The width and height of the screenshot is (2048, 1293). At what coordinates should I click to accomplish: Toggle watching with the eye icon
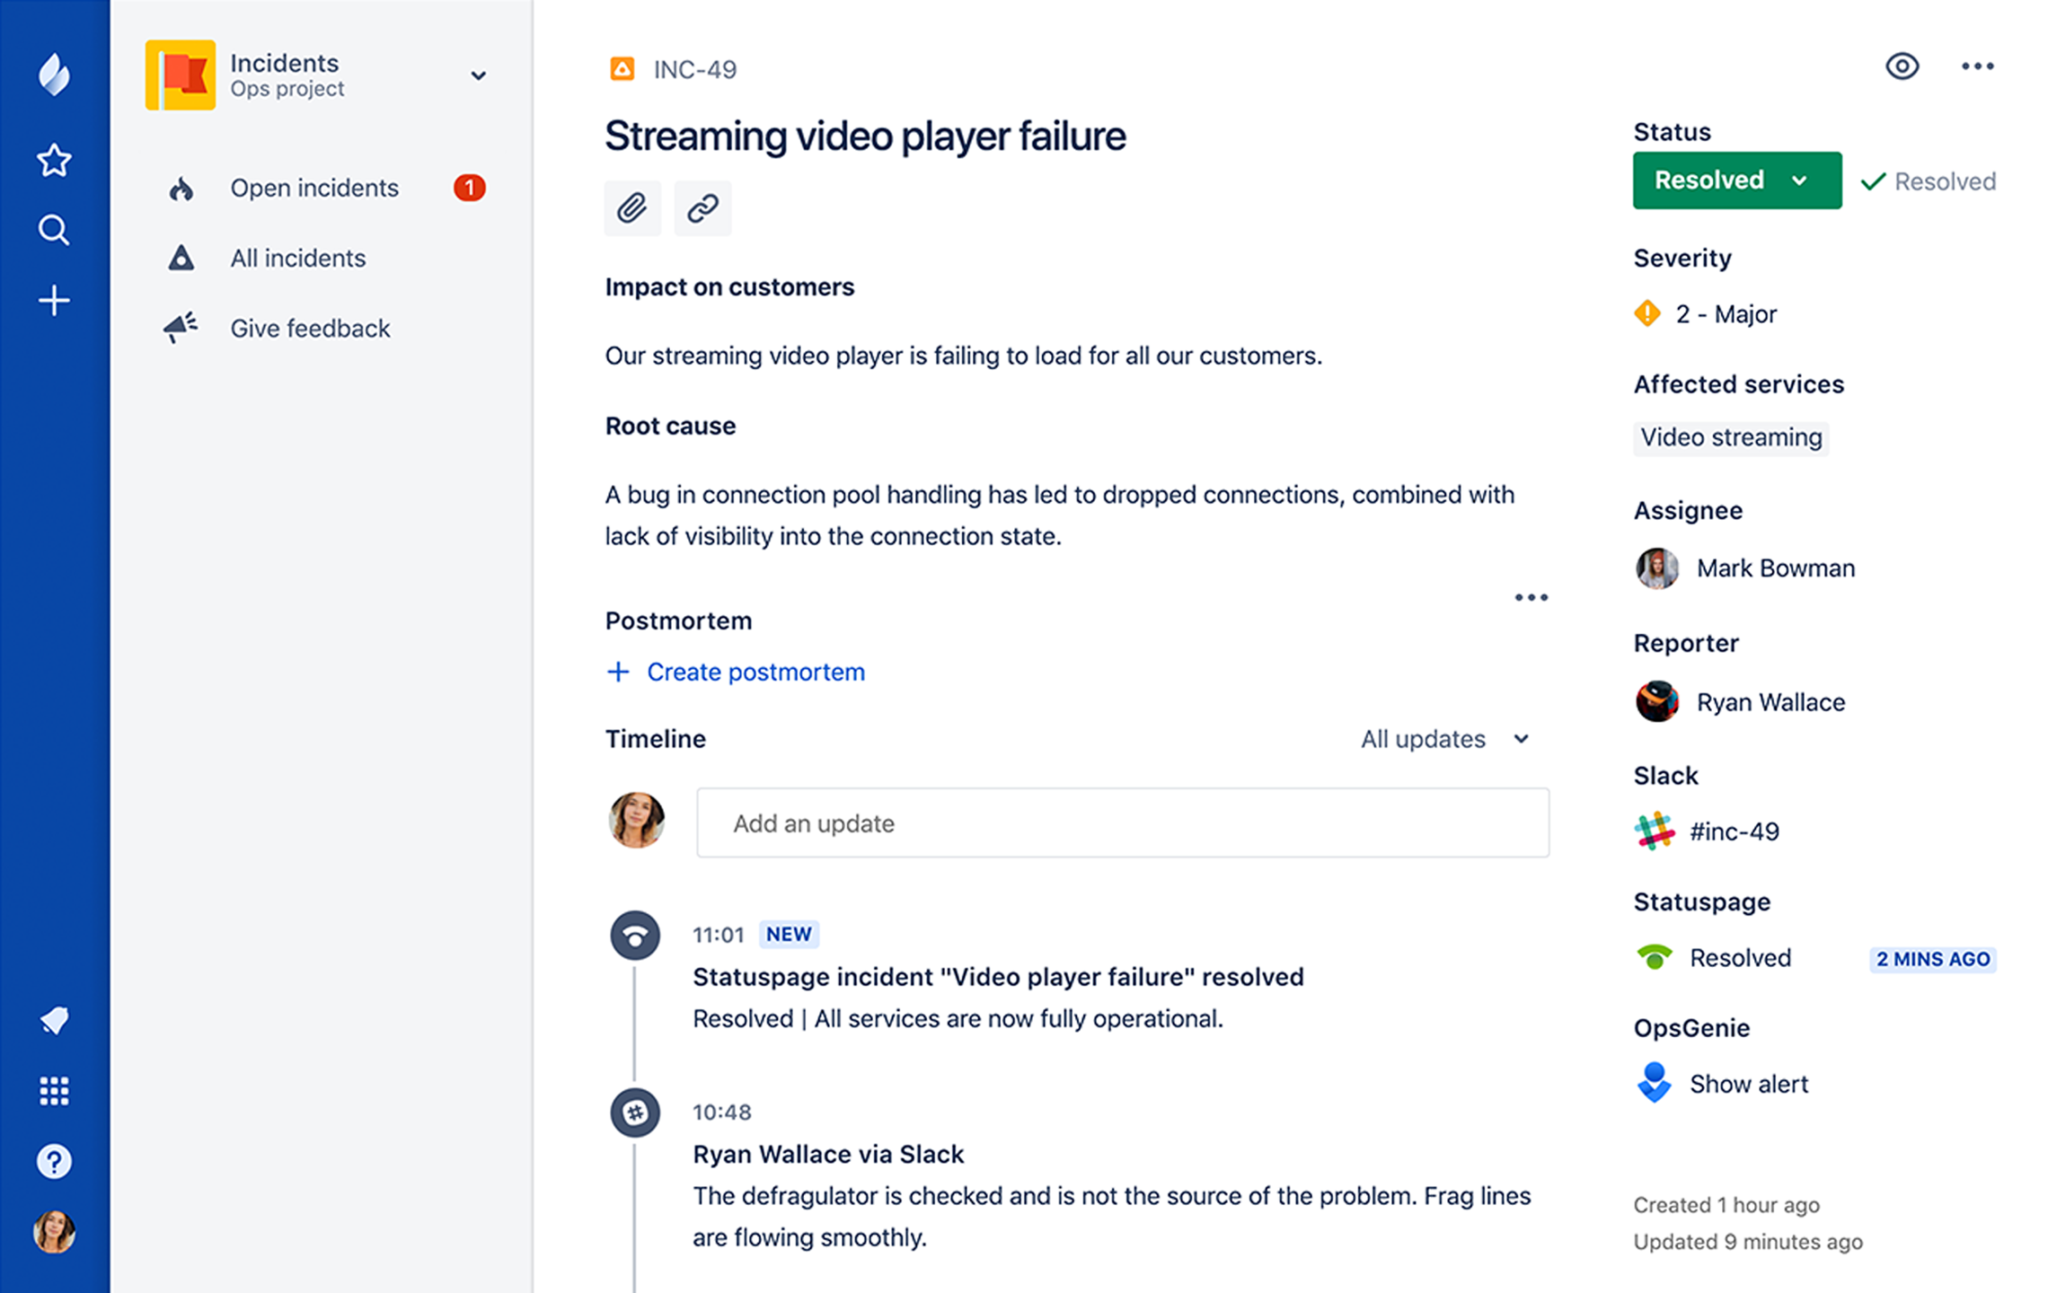(x=1902, y=66)
